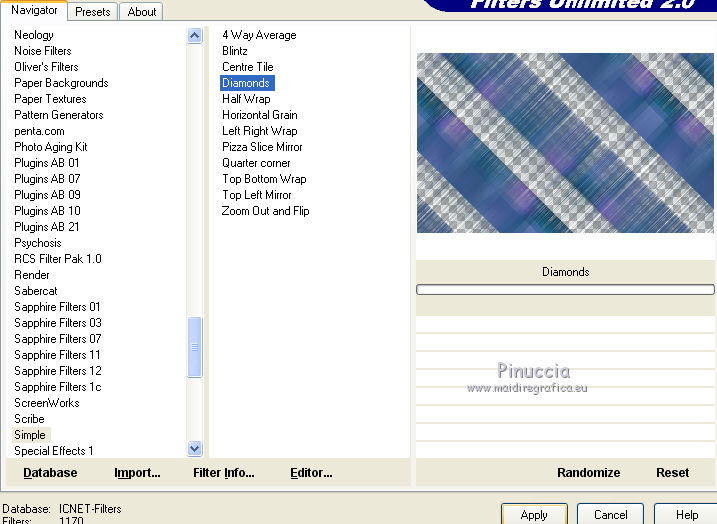Image resolution: width=717 pixels, height=524 pixels.
Task: Click the category list scrollbar thumb
Action: pyautogui.click(x=194, y=347)
